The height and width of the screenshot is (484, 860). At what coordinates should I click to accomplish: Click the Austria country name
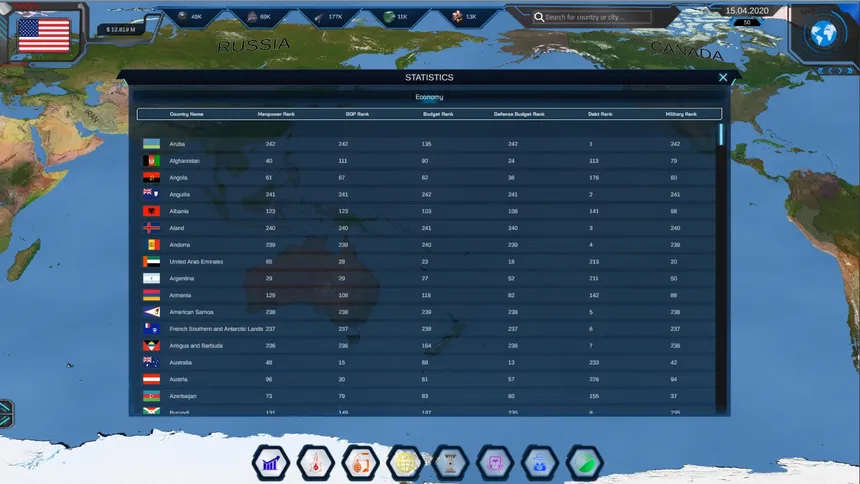point(178,379)
